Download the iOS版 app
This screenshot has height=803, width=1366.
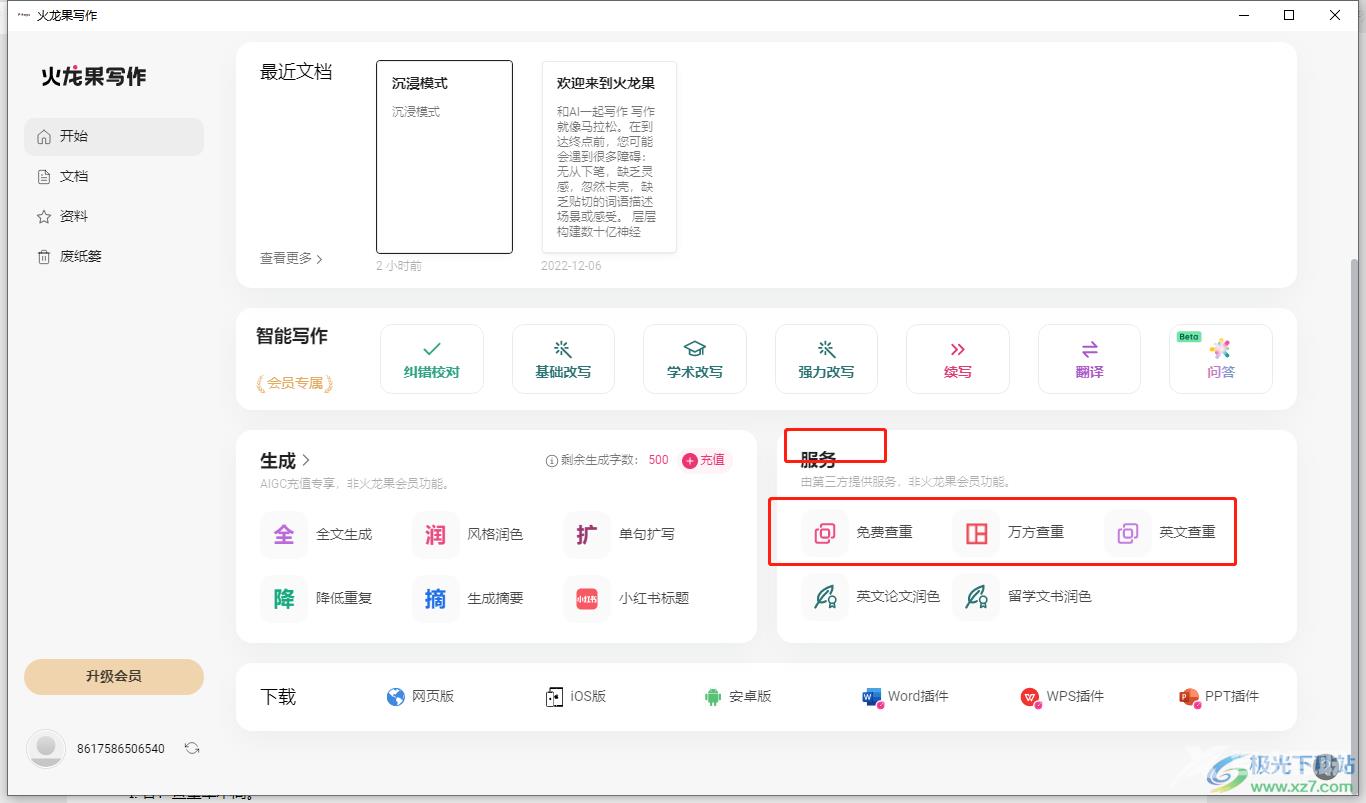point(576,696)
